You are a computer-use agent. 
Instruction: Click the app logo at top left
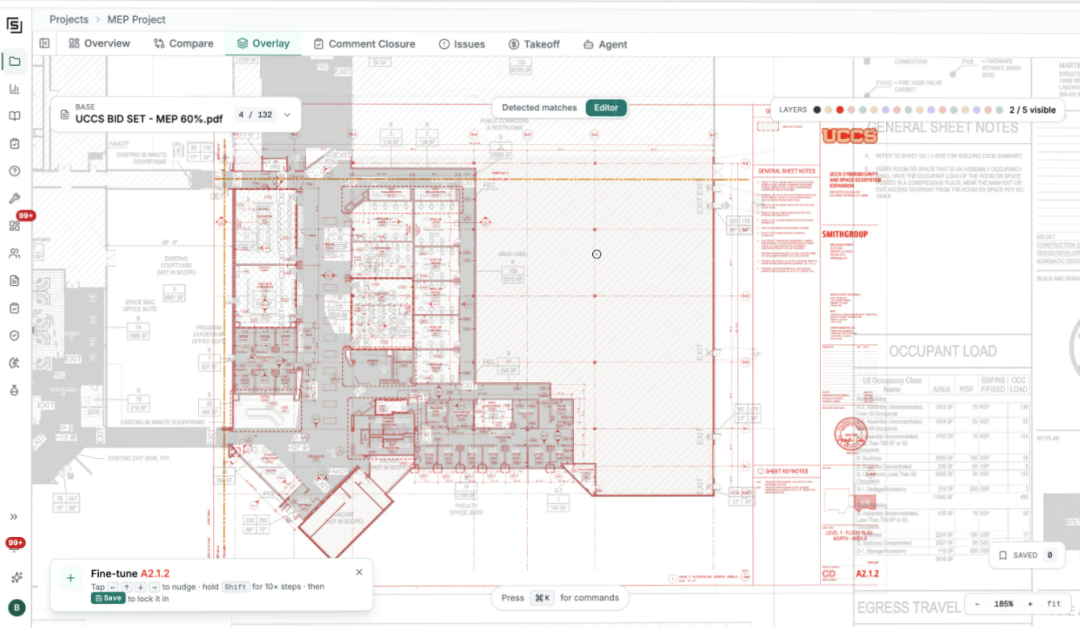pyautogui.click(x=14, y=25)
